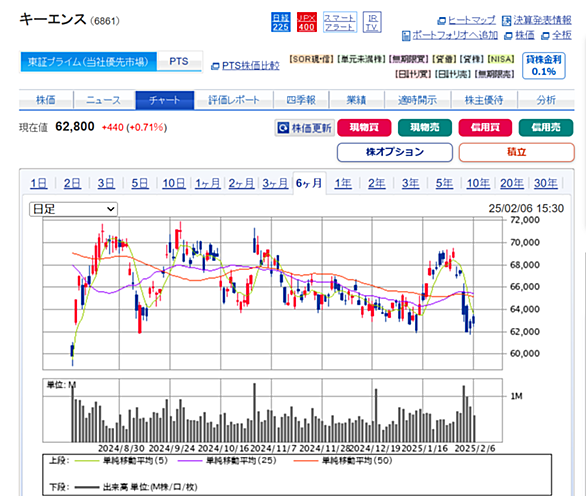Open the 決算発表情報 link

tap(537, 20)
